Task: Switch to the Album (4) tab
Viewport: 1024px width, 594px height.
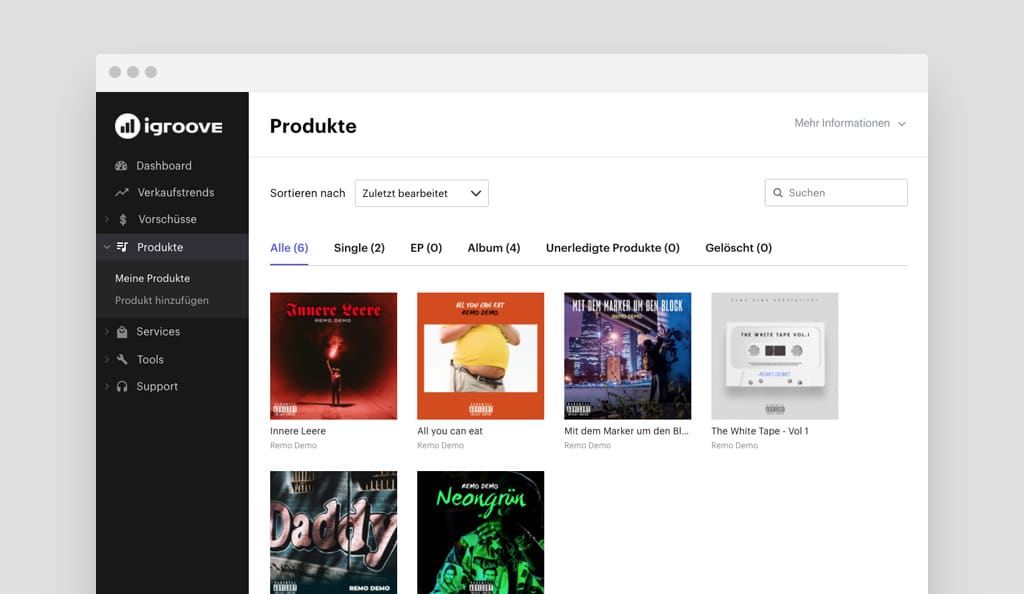Action: [494, 248]
